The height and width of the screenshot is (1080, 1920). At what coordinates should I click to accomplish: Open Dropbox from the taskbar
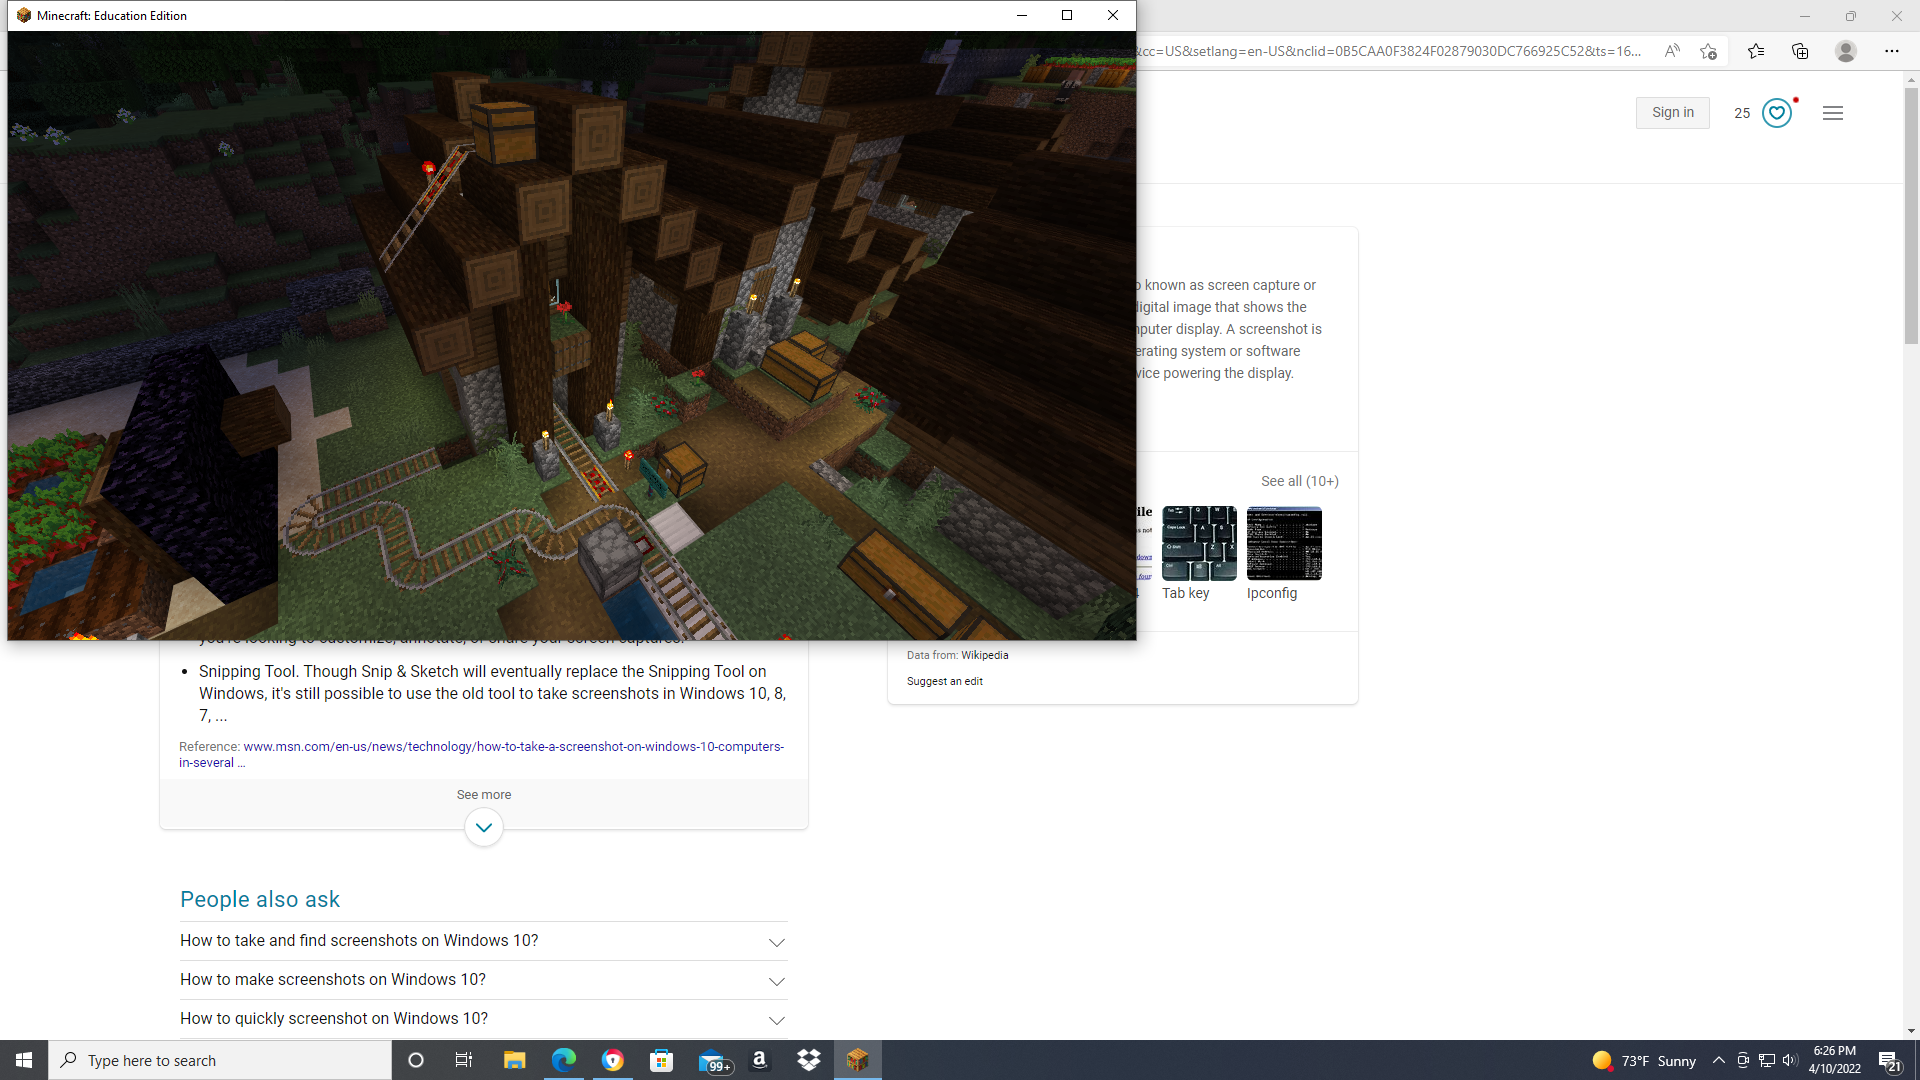tap(809, 1060)
